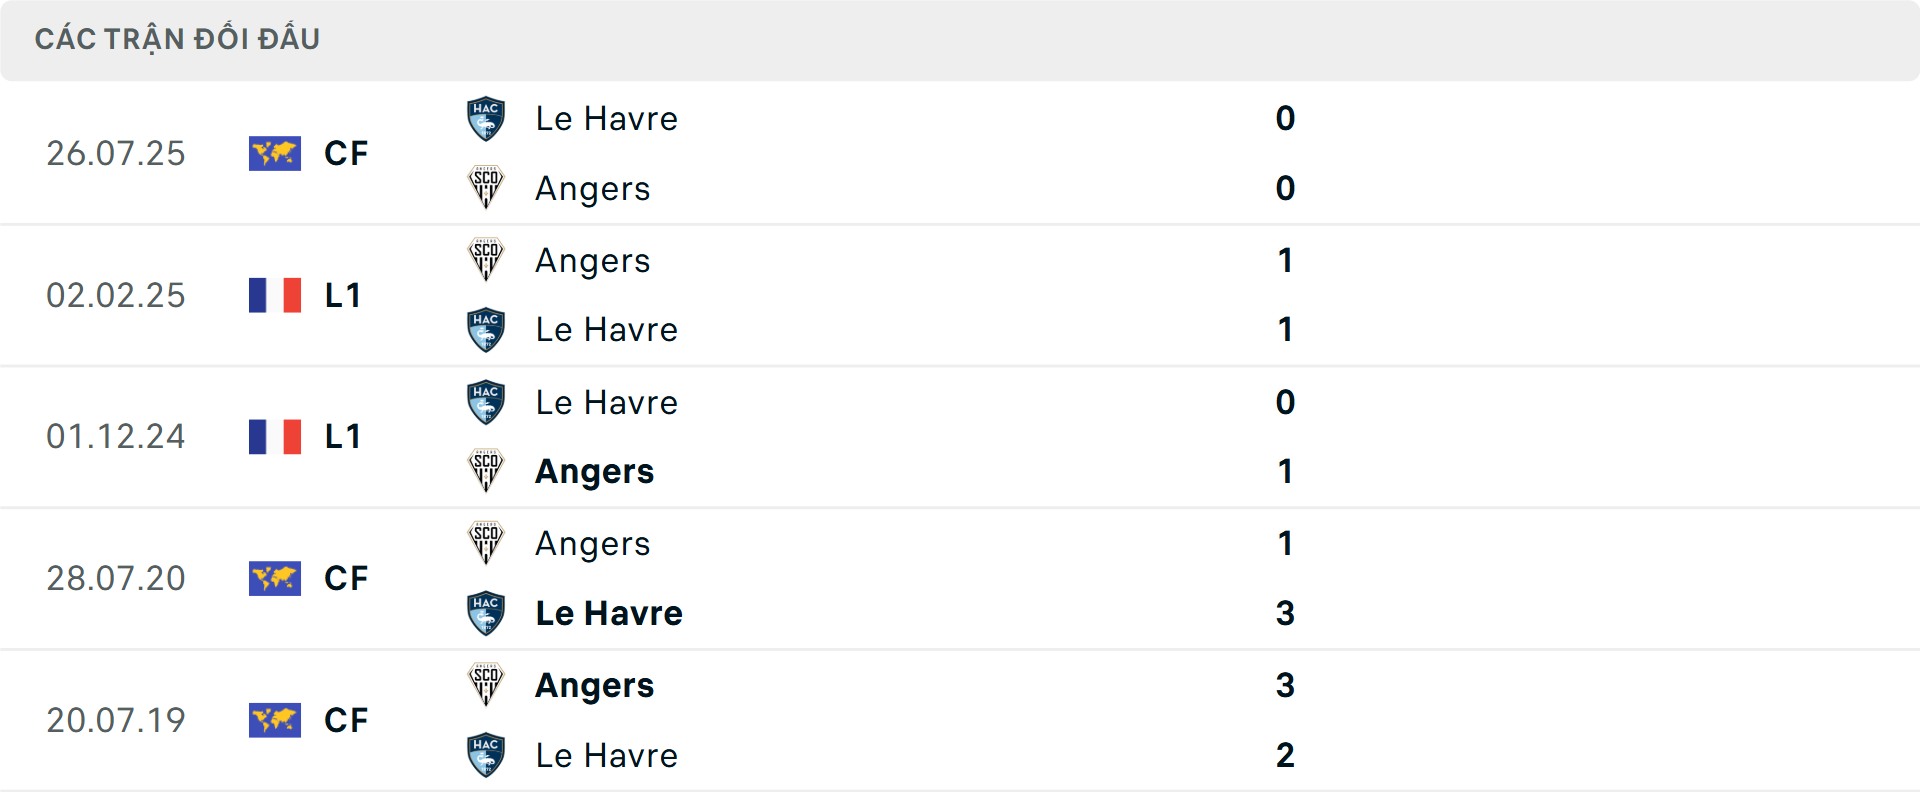Click the globe icon for the 28.07.20 friendly
The width and height of the screenshot is (1920, 792).
point(274,578)
